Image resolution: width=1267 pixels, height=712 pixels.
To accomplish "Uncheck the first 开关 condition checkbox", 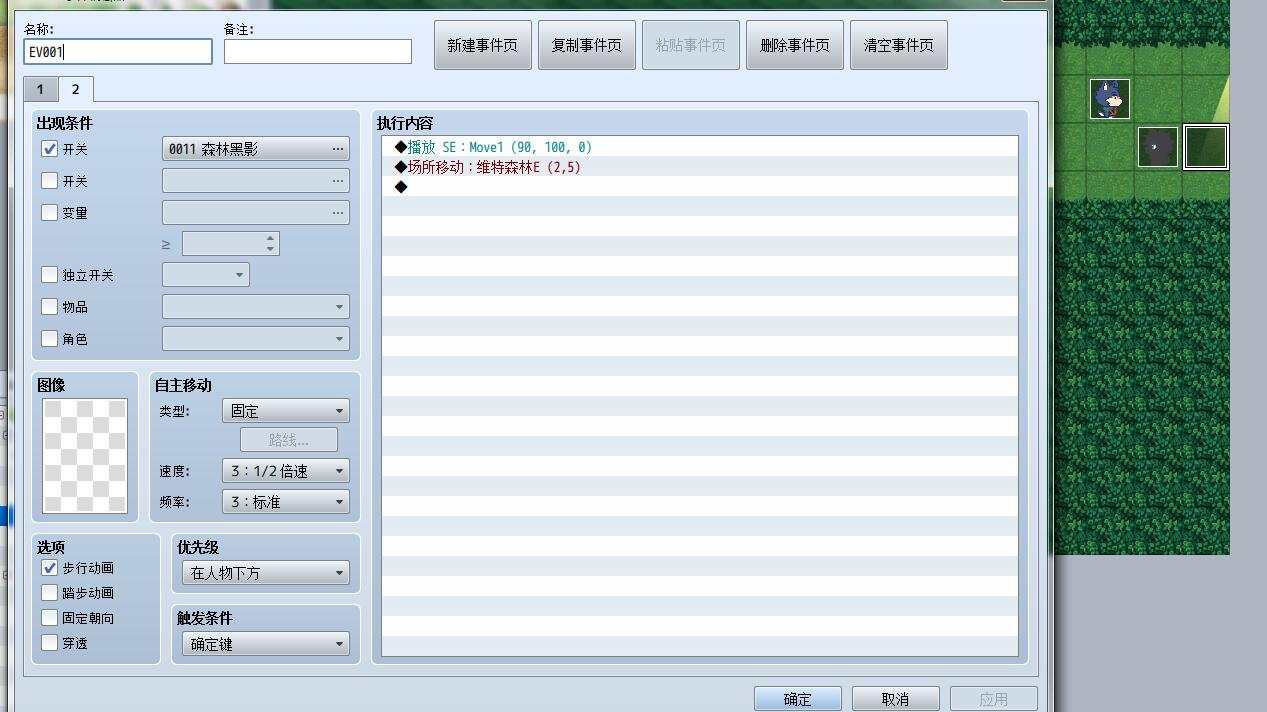I will click(x=49, y=149).
